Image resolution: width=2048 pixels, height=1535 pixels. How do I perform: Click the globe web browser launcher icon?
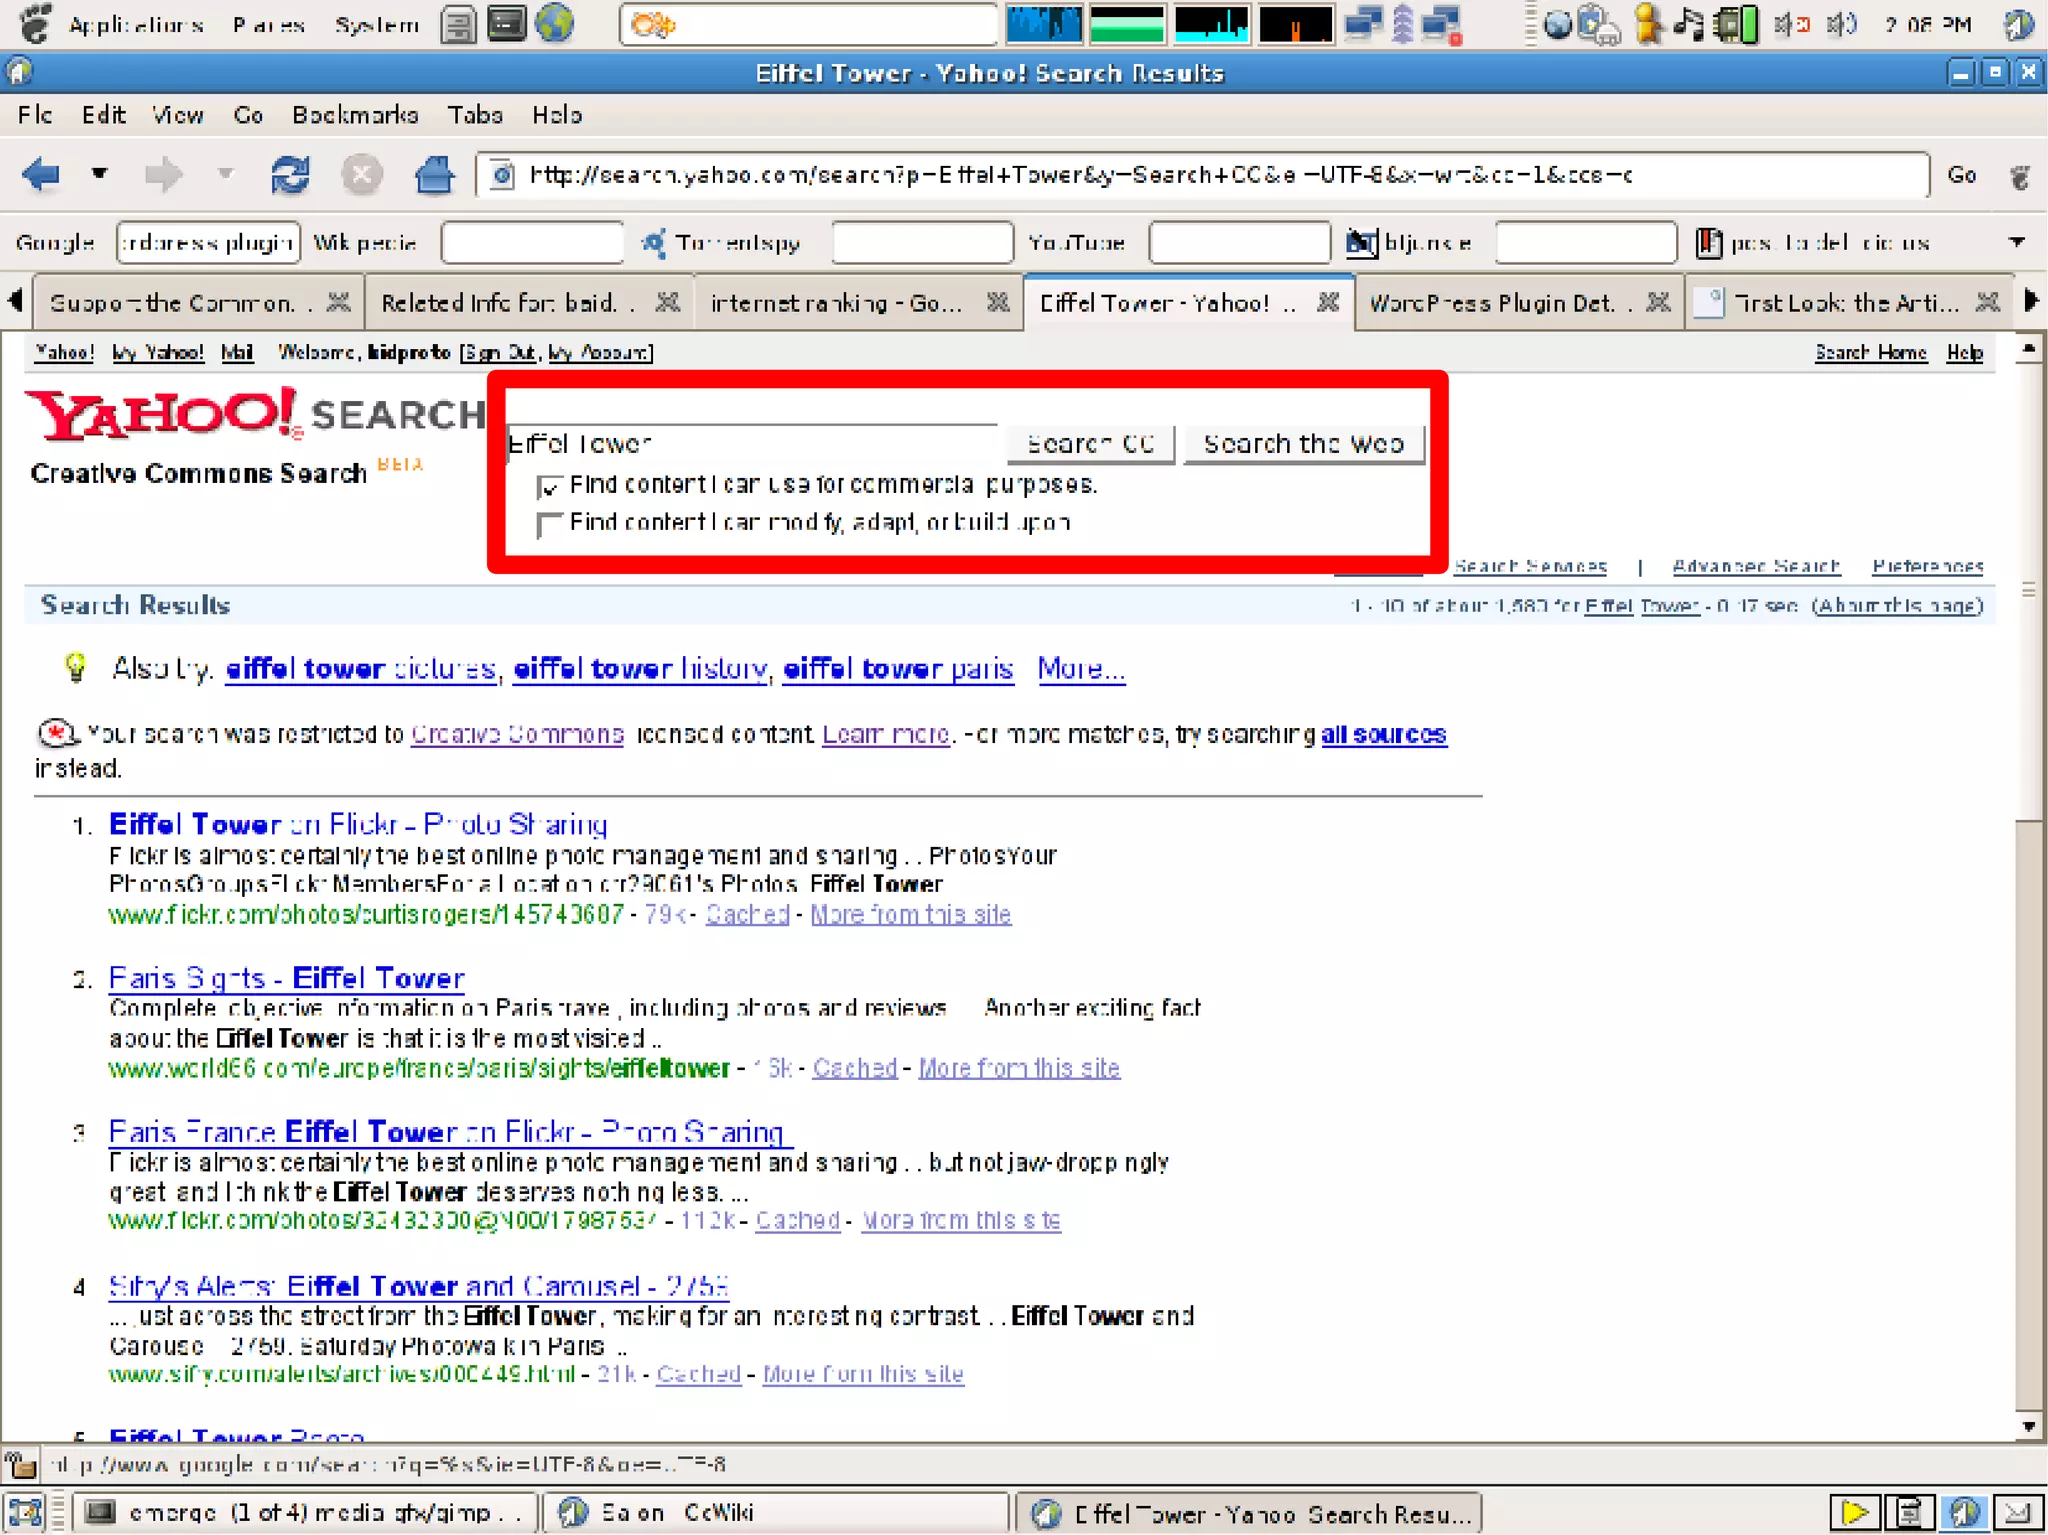554,24
